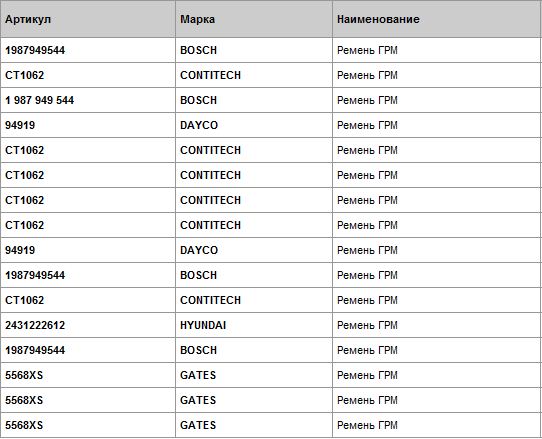
Task: Click the Марка column header
Action: (197, 19)
